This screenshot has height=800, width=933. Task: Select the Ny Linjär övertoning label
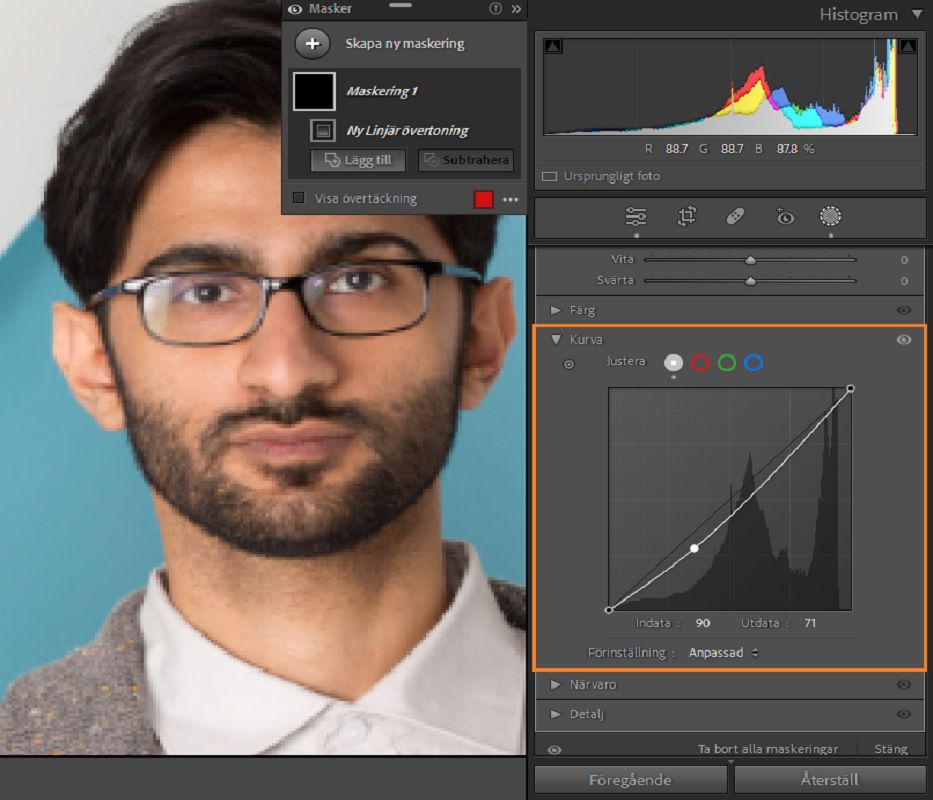point(407,130)
